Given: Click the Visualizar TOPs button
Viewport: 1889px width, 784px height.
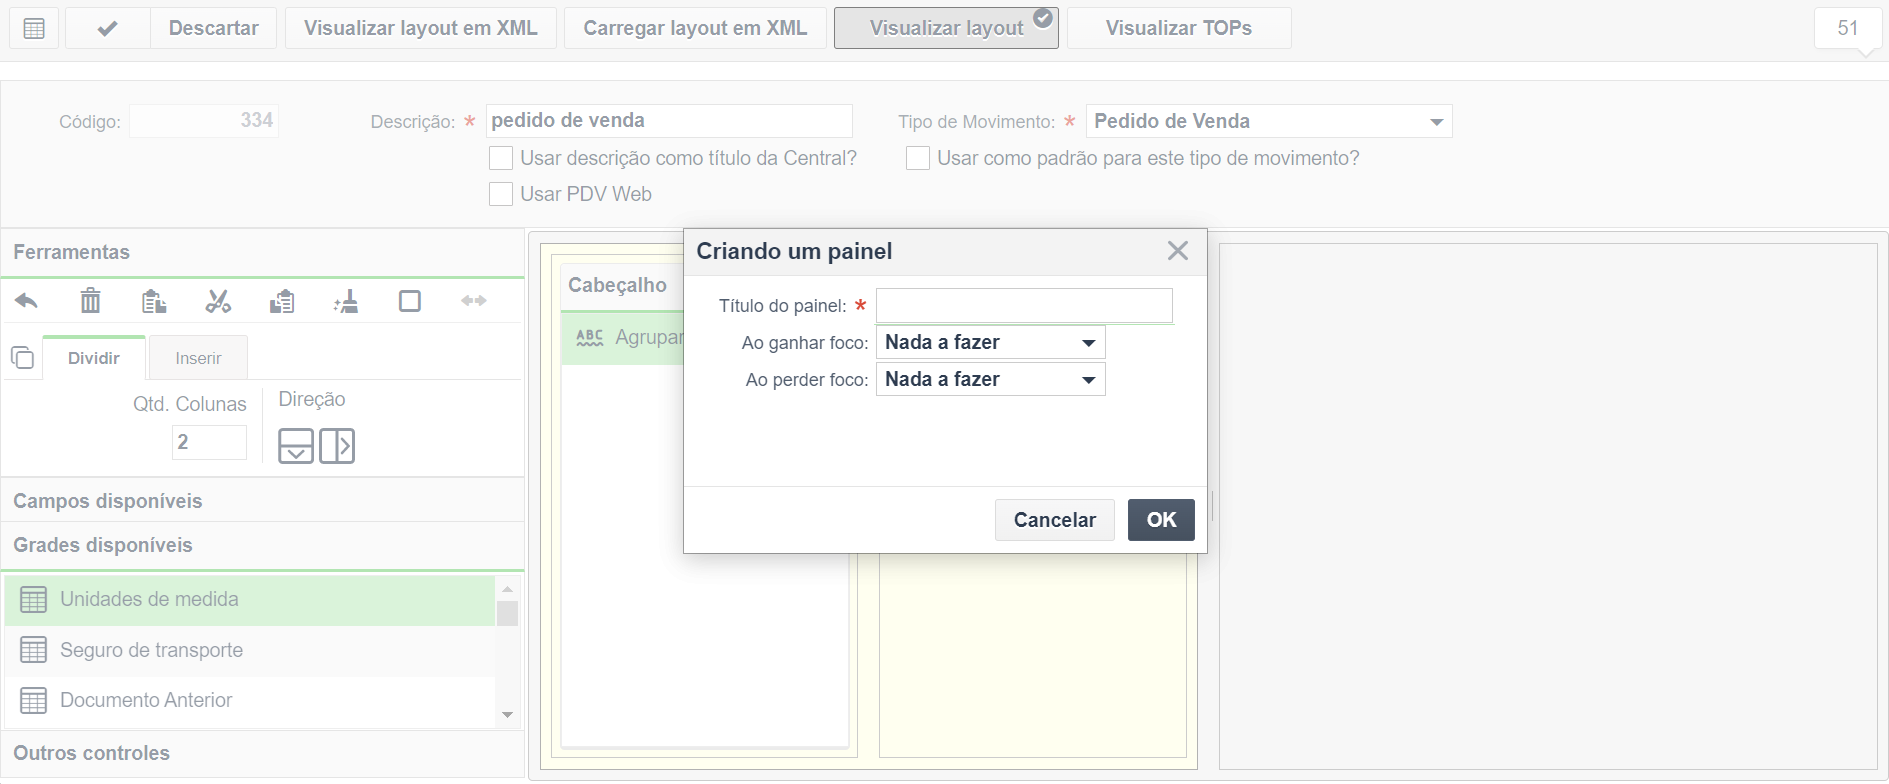Looking at the screenshot, I should pos(1179,28).
